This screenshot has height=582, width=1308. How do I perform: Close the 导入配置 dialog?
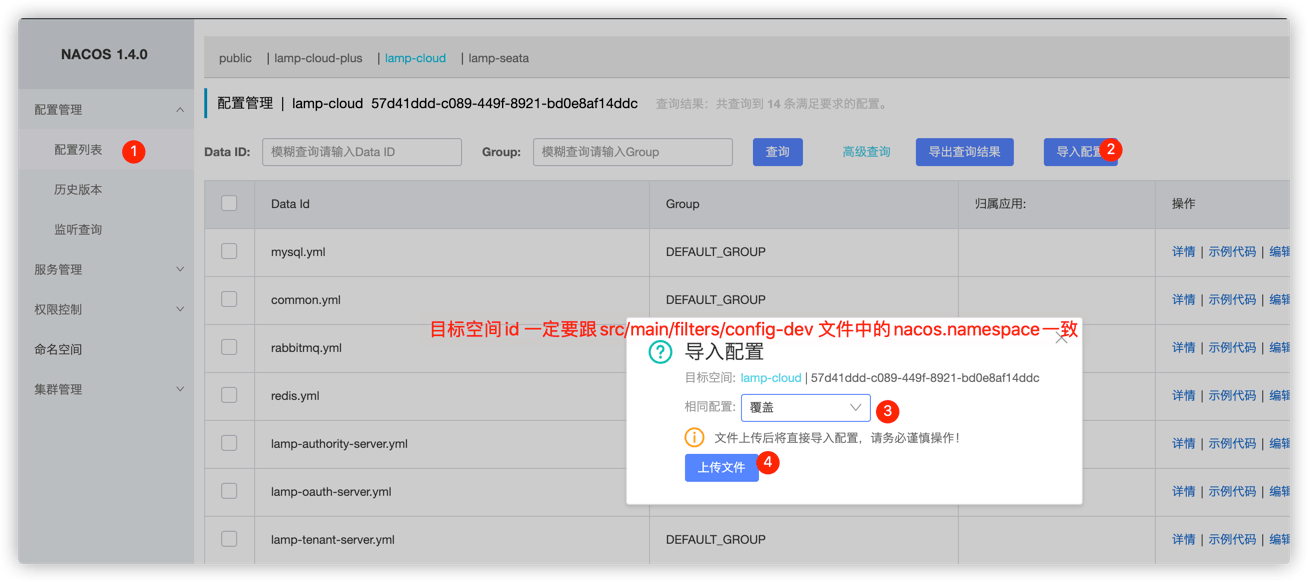tap(1063, 337)
